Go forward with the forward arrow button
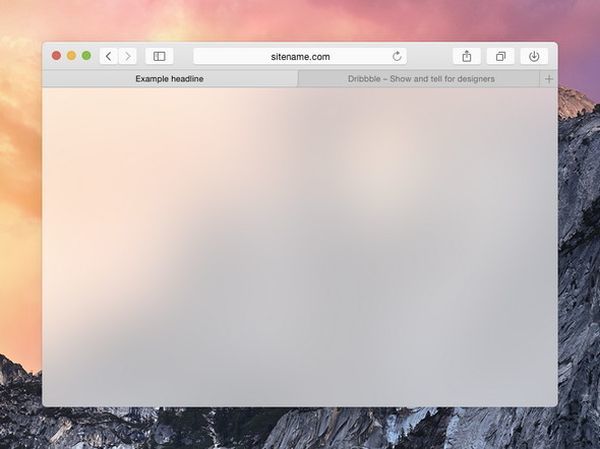 point(127,56)
